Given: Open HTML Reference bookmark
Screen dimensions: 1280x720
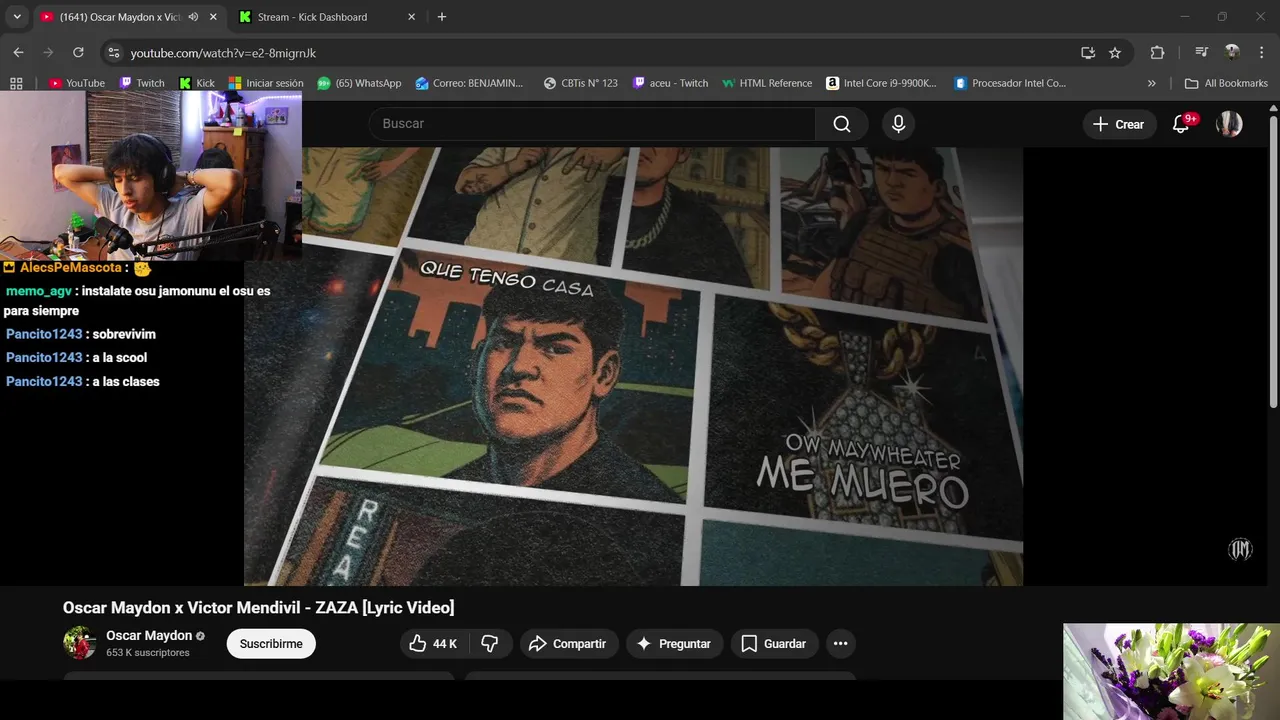Looking at the screenshot, I should (767, 83).
